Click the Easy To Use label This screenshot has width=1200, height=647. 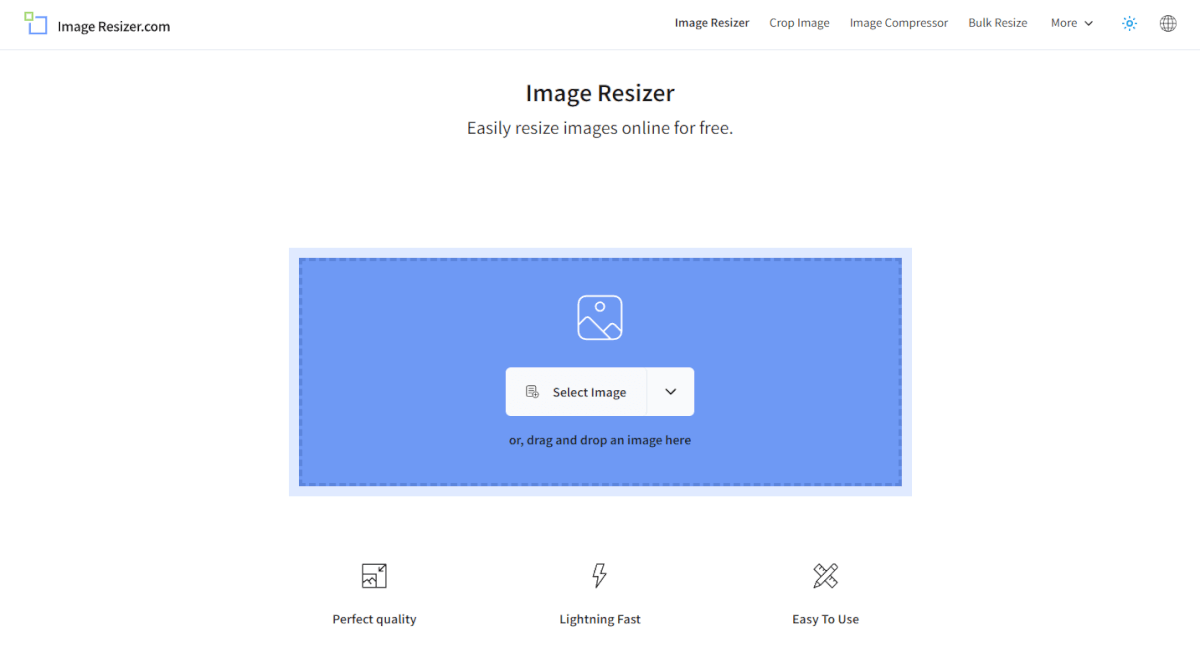825,619
